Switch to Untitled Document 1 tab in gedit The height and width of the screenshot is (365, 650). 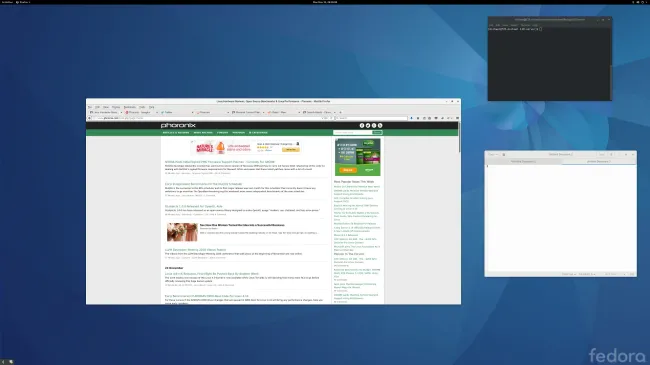(523, 161)
